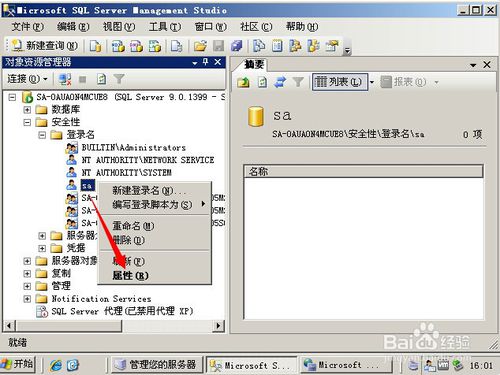Image resolution: width=500 pixels, height=375 pixels.
Task: Click the Filter funnel icon in Object Explorer
Action: (x=119, y=79)
